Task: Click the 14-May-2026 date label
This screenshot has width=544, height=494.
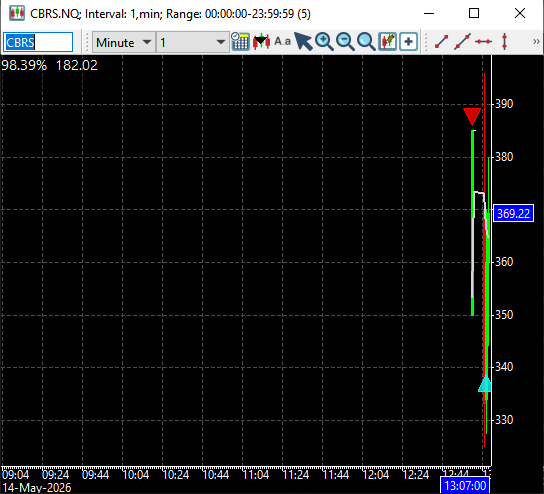Action: click(x=36, y=487)
